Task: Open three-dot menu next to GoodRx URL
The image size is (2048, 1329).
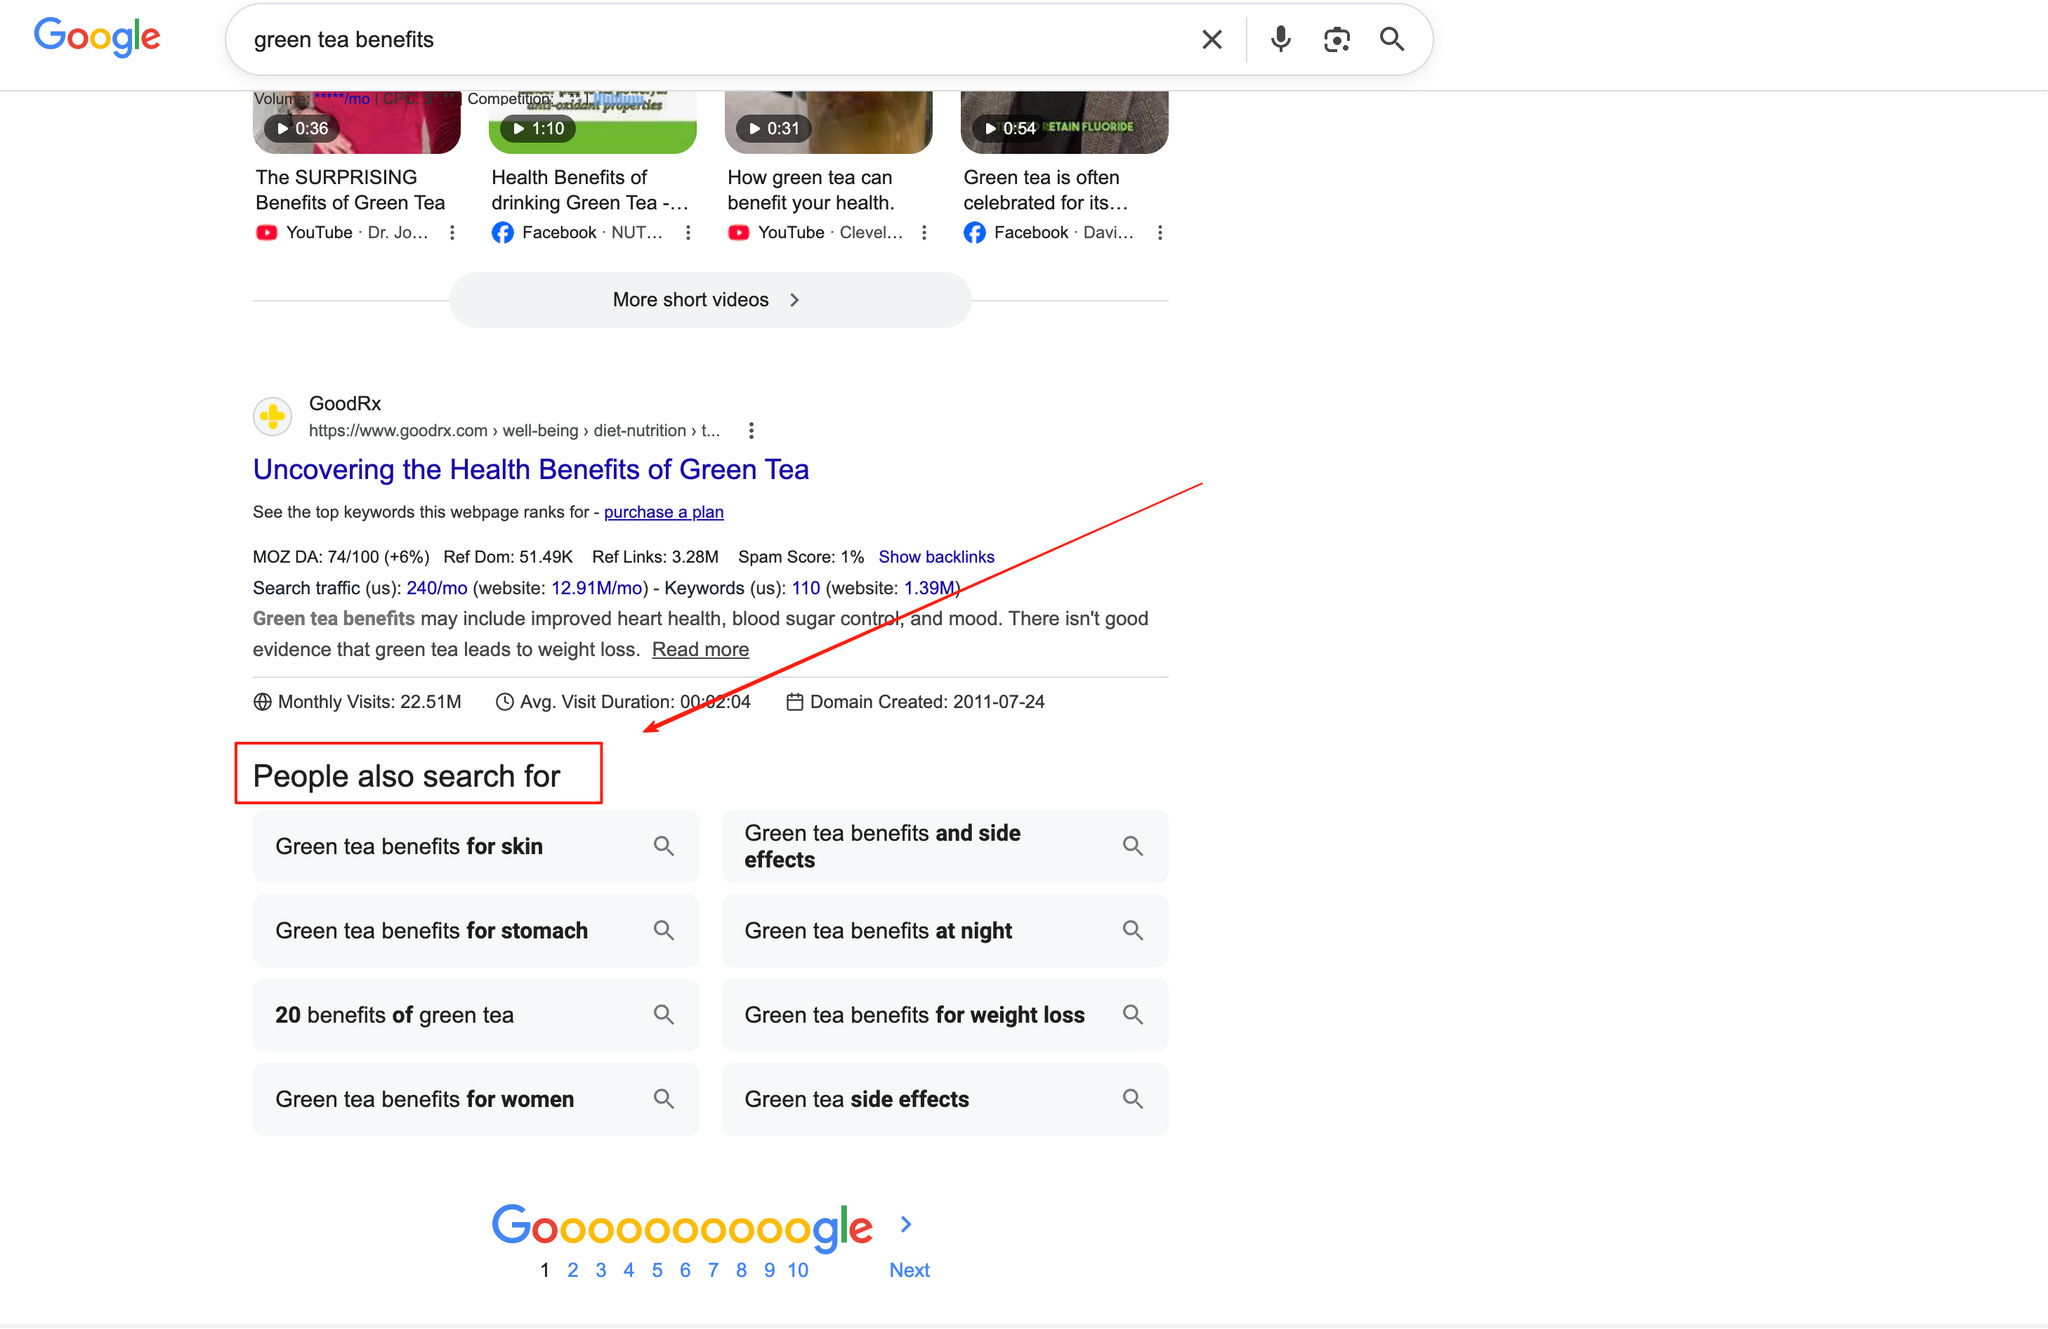Action: (751, 431)
